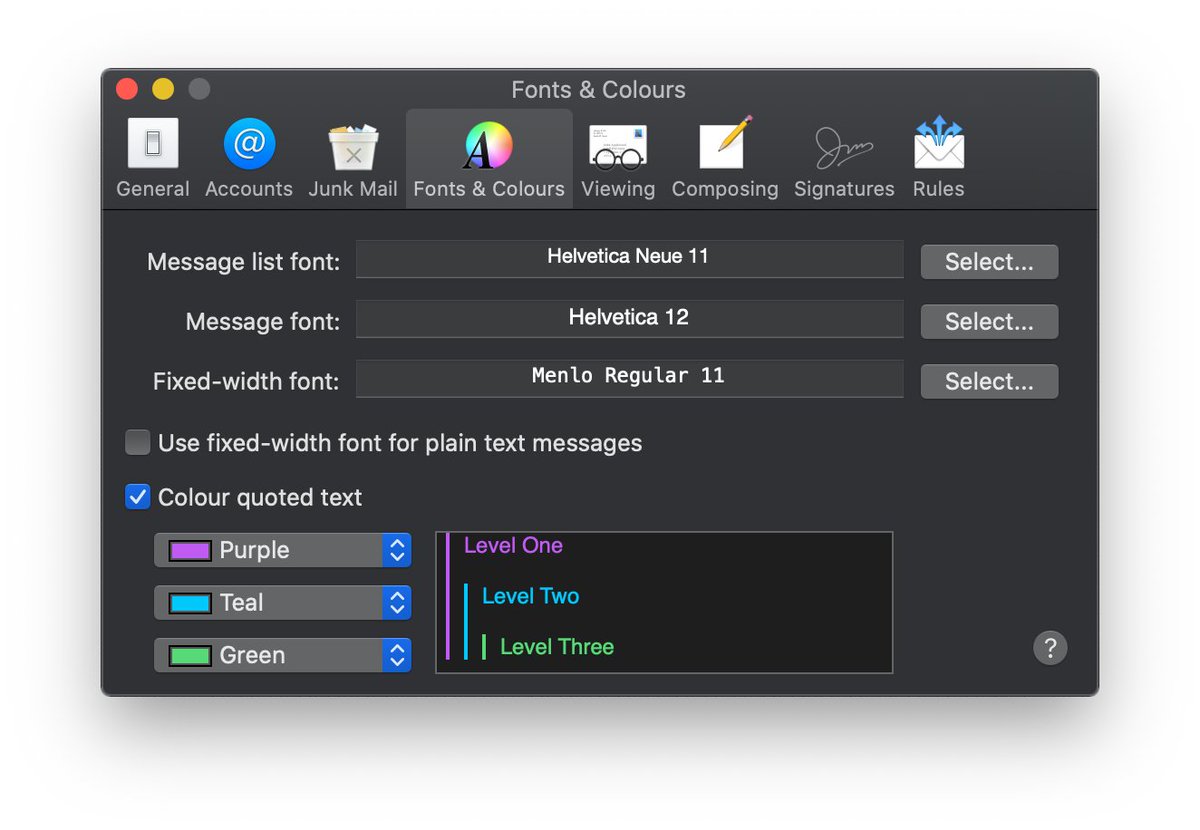Open the Green colour dropdown

pos(283,655)
